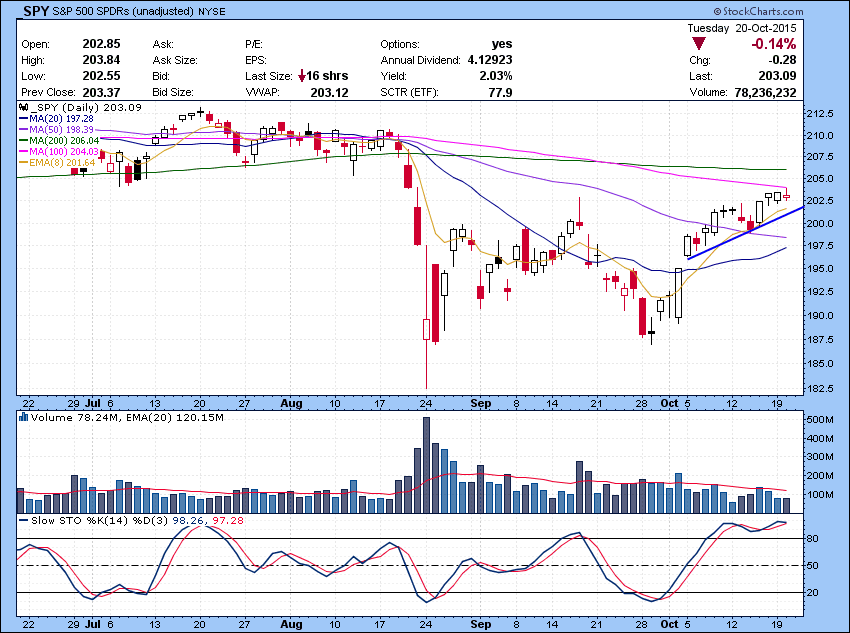This screenshot has height=633, width=850.
Task: Select the Last Size 16 shrs value
Action: pyautogui.click(x=327, y=76)
